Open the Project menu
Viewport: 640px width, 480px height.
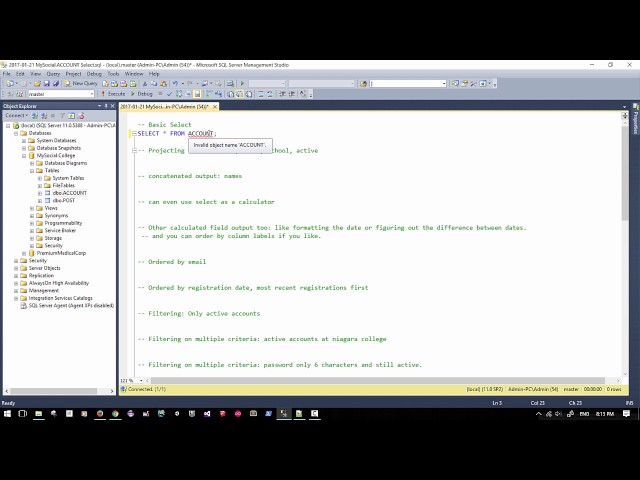(x=73, y=74)
